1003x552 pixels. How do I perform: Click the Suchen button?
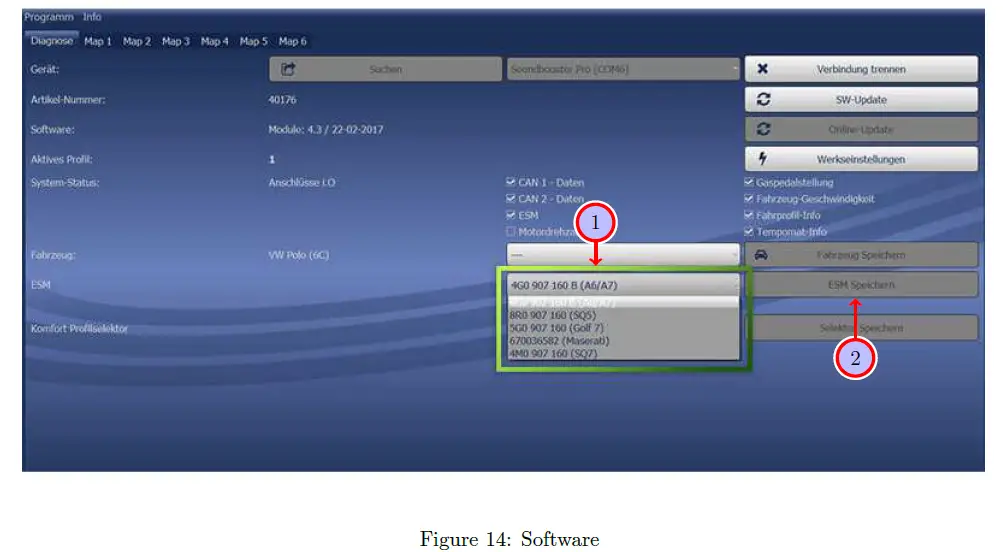click(x=385, y=69)
